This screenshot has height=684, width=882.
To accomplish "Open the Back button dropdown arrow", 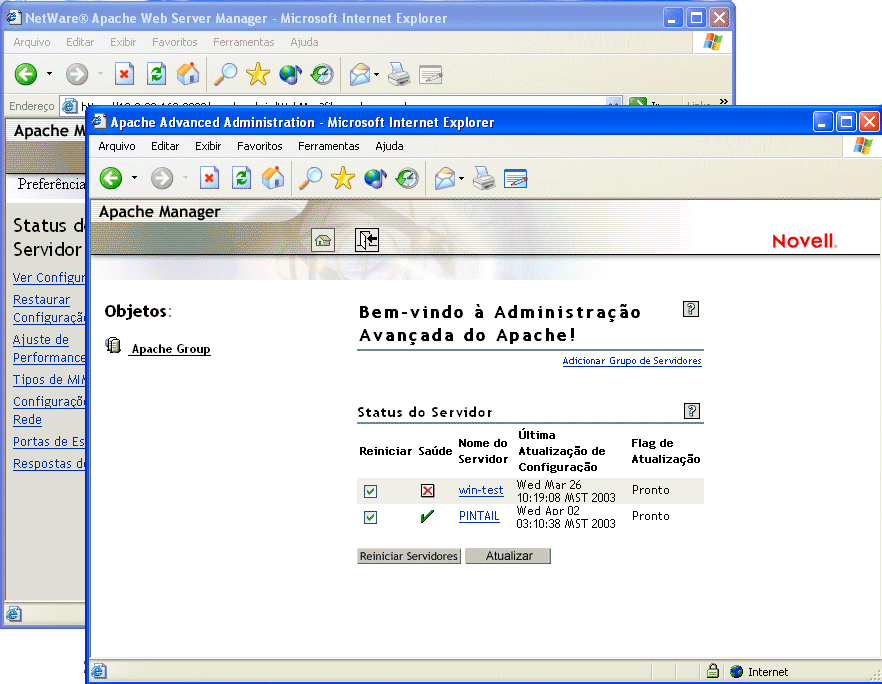I will [132, 178].
